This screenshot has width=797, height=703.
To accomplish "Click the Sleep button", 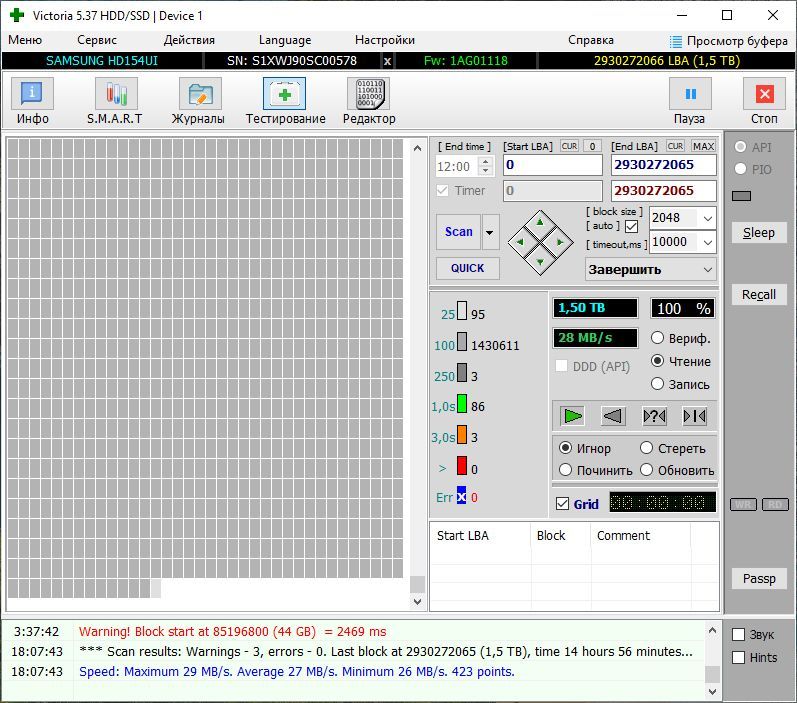I will pyautogui.click(x=759, y=232).
